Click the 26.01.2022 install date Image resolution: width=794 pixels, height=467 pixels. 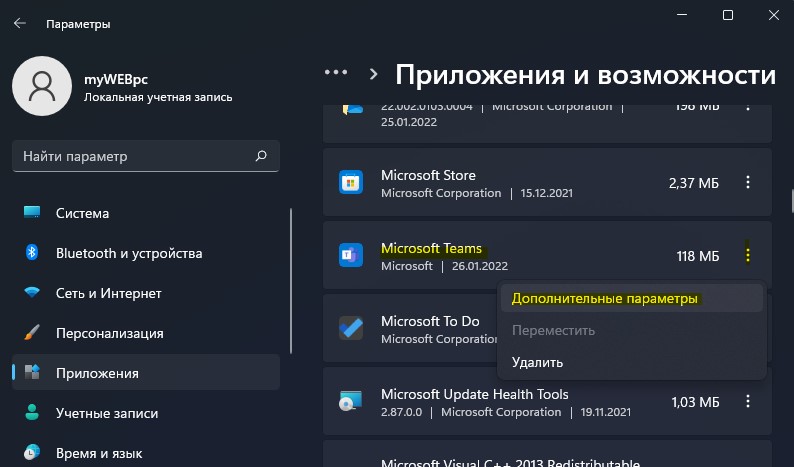pos(480,266)
